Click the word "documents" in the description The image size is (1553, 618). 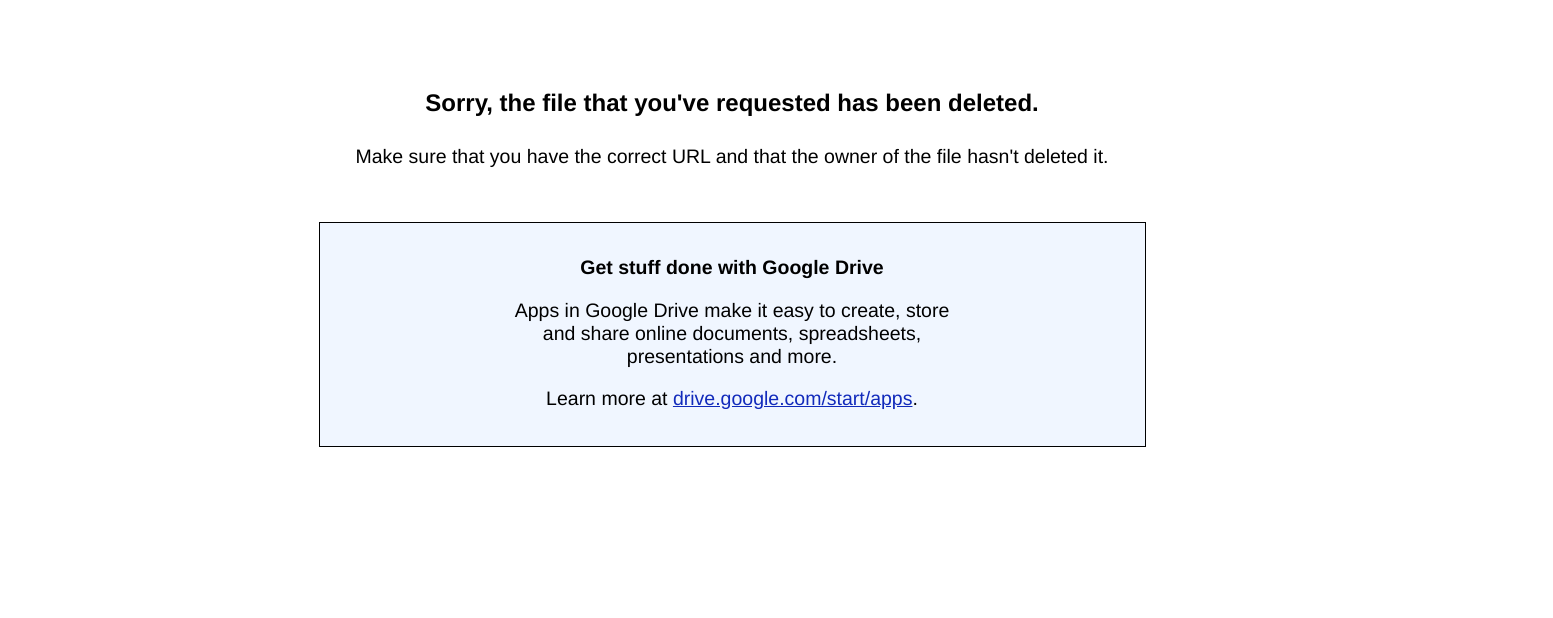(739, 334)
